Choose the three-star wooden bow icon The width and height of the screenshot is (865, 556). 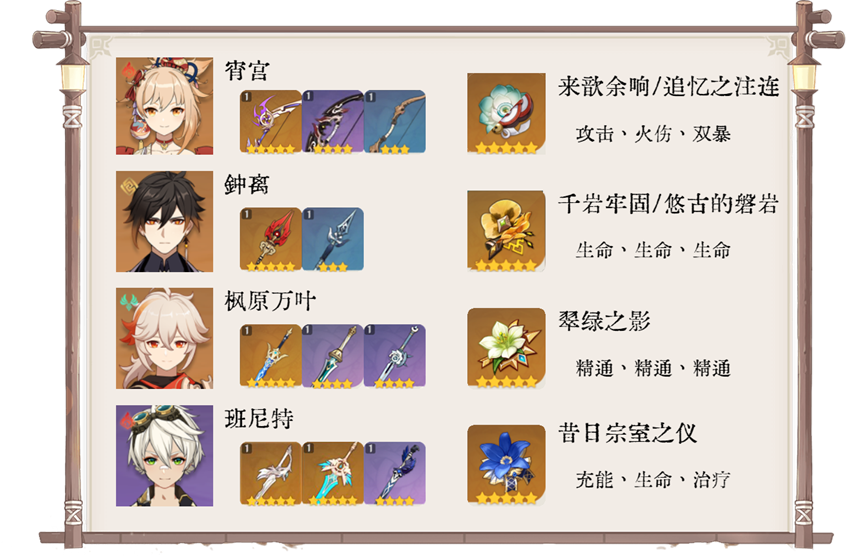click(x=395, y=121)
